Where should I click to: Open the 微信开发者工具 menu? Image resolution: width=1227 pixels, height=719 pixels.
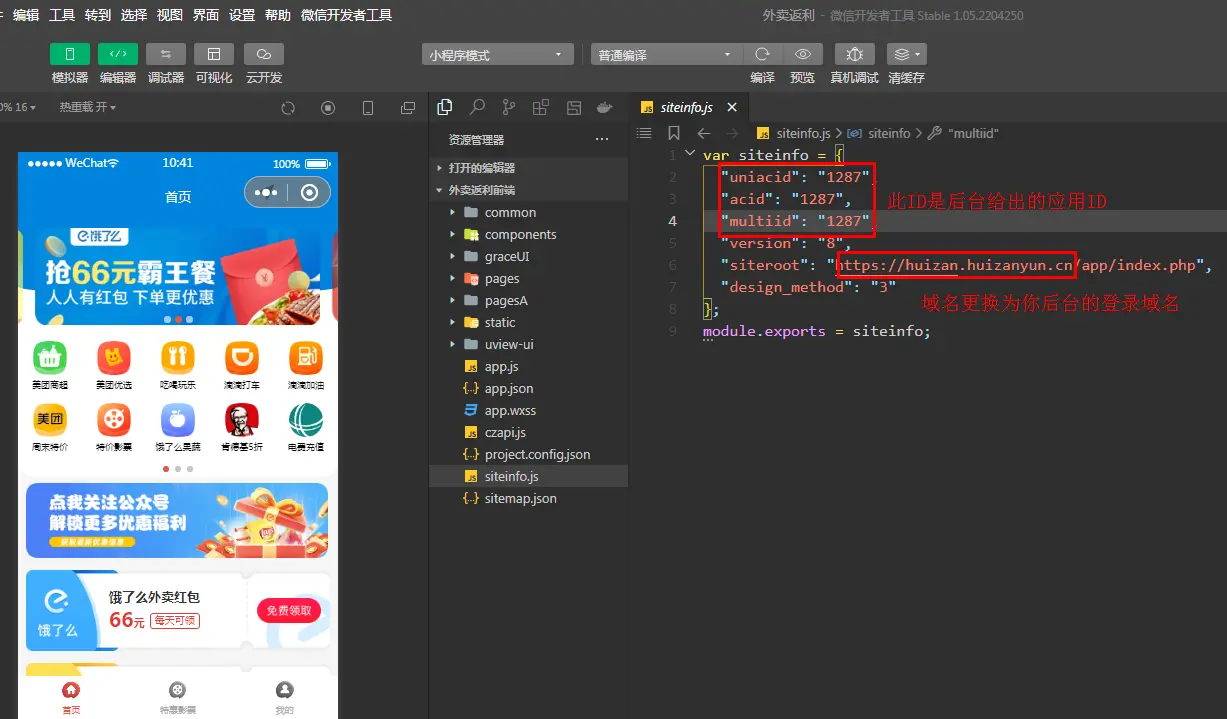(346, 15)
